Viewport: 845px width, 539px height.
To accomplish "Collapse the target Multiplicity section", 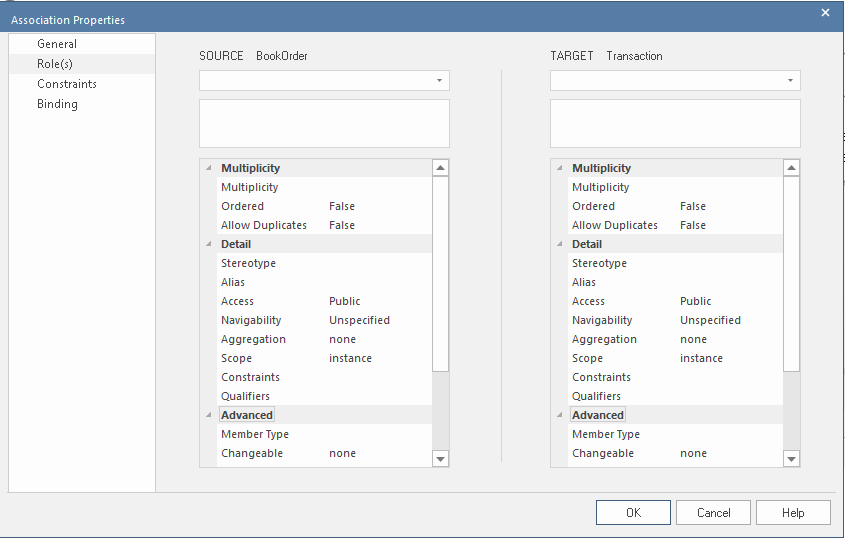I will coord(559,168).
